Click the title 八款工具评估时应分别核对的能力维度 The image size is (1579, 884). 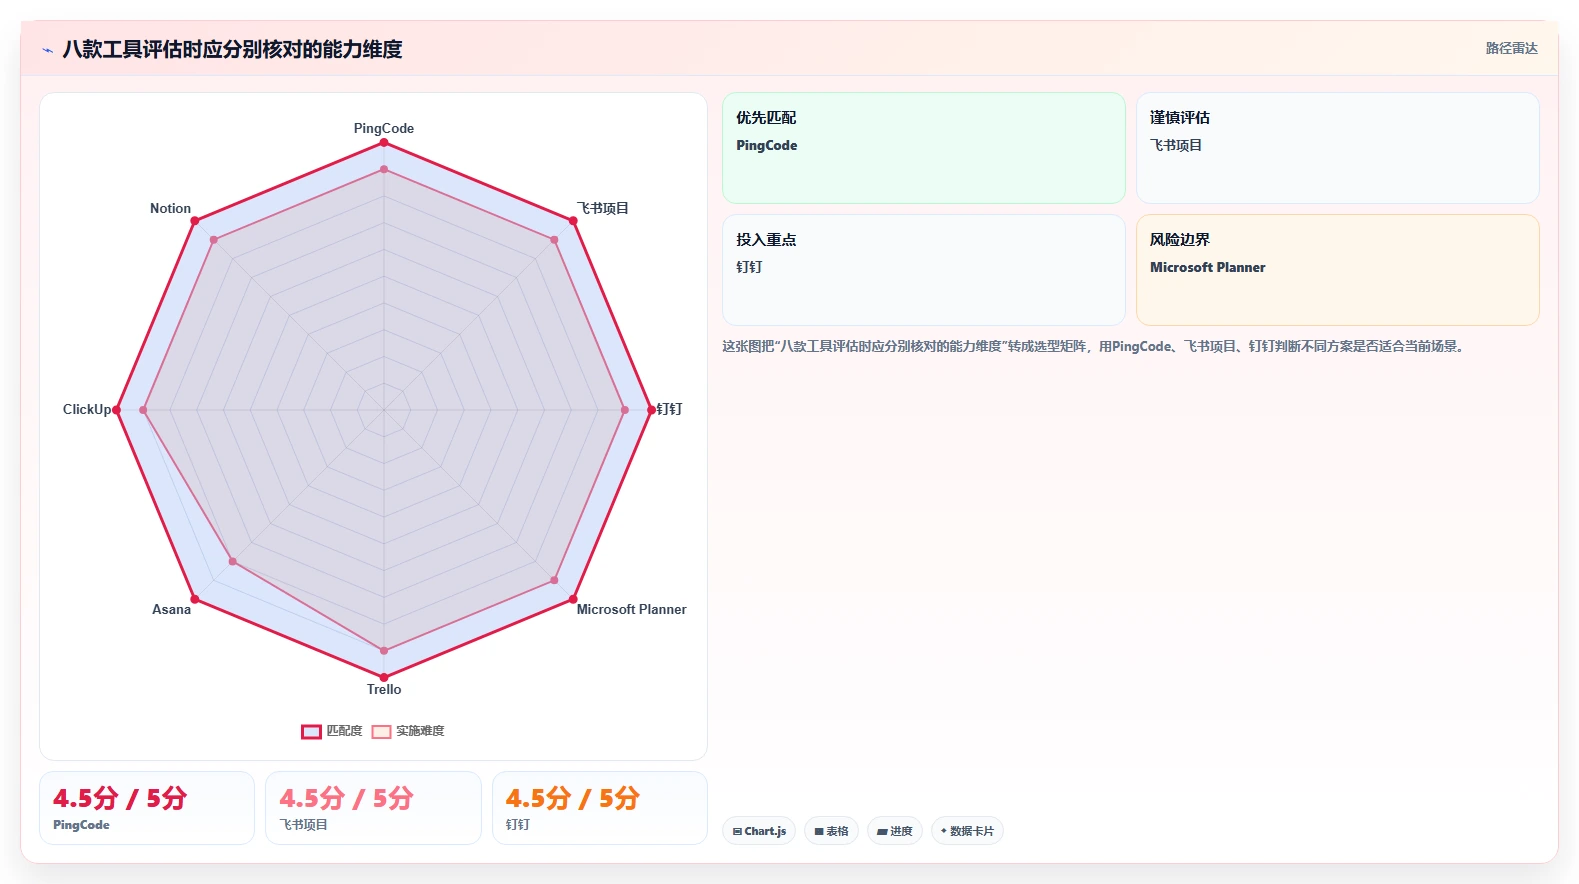click(232, 49)
